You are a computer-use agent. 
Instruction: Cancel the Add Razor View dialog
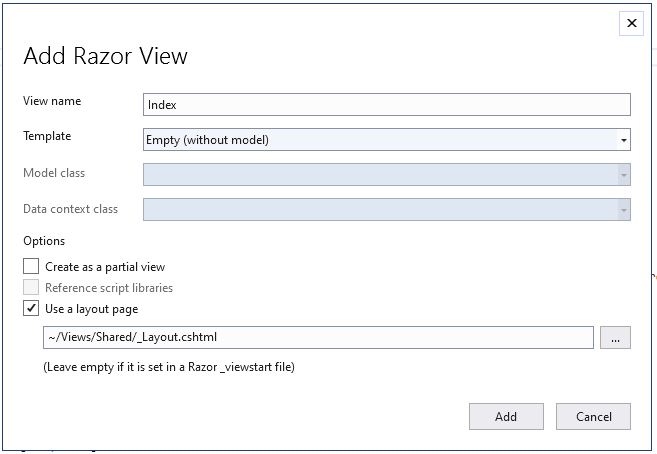click(x=593, y=416)
